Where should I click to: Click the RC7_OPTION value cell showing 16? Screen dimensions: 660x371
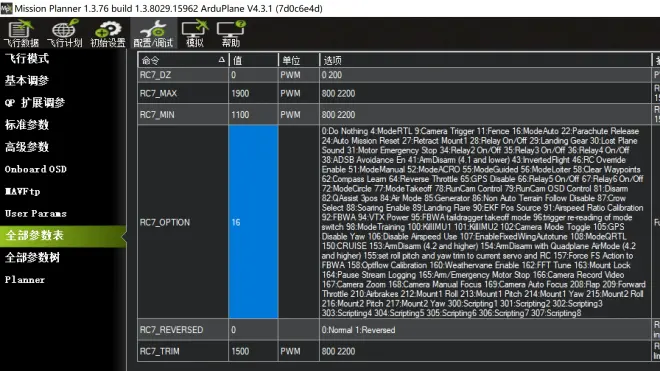(x=253, y=222)
